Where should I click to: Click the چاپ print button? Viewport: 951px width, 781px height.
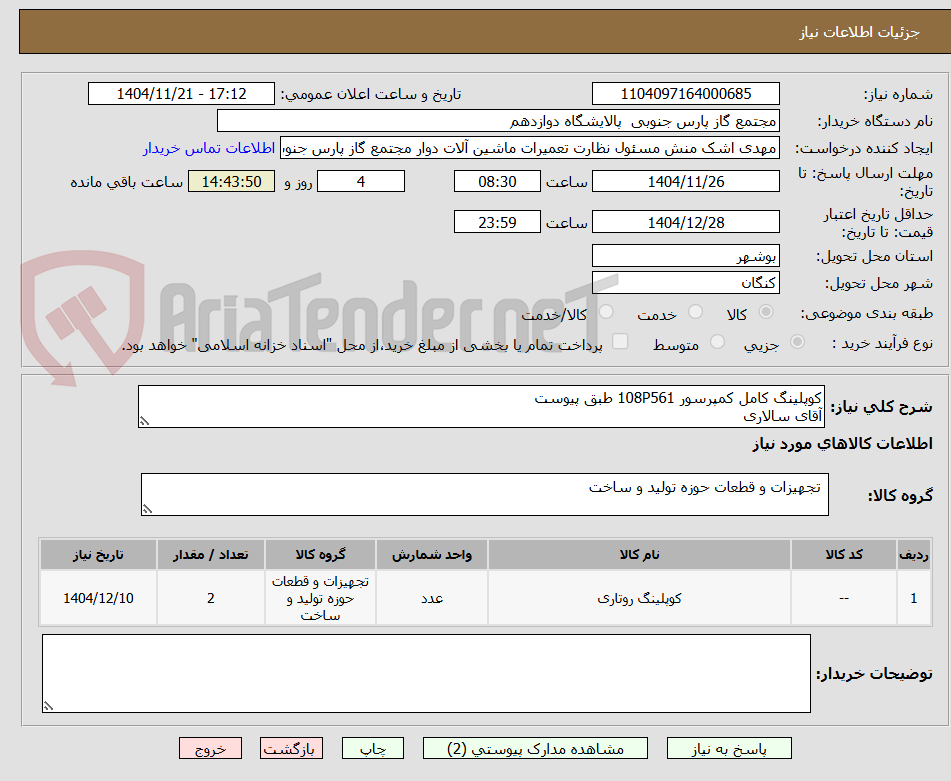(x=372, y=748)
